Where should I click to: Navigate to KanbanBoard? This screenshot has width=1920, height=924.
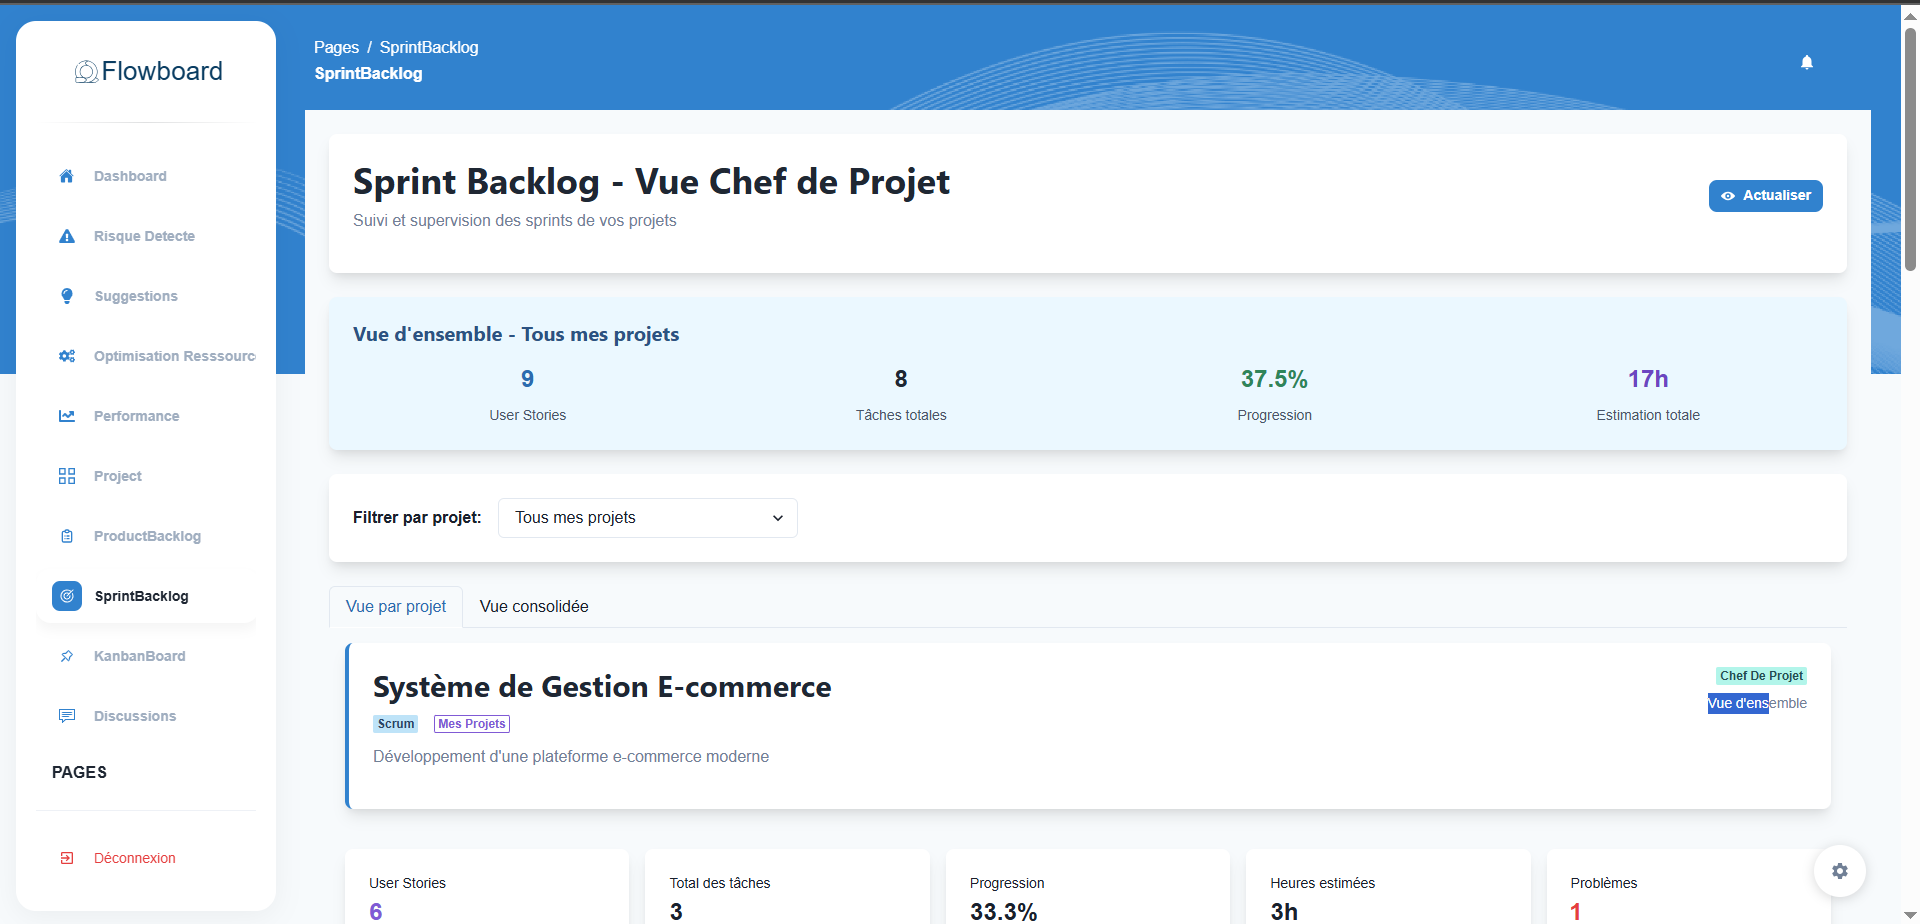pyautogui.click(x=140, y=656)
